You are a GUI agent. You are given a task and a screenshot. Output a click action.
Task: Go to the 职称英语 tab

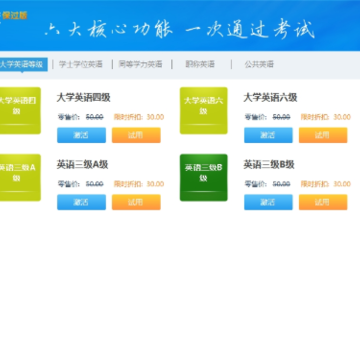point(200,64)
